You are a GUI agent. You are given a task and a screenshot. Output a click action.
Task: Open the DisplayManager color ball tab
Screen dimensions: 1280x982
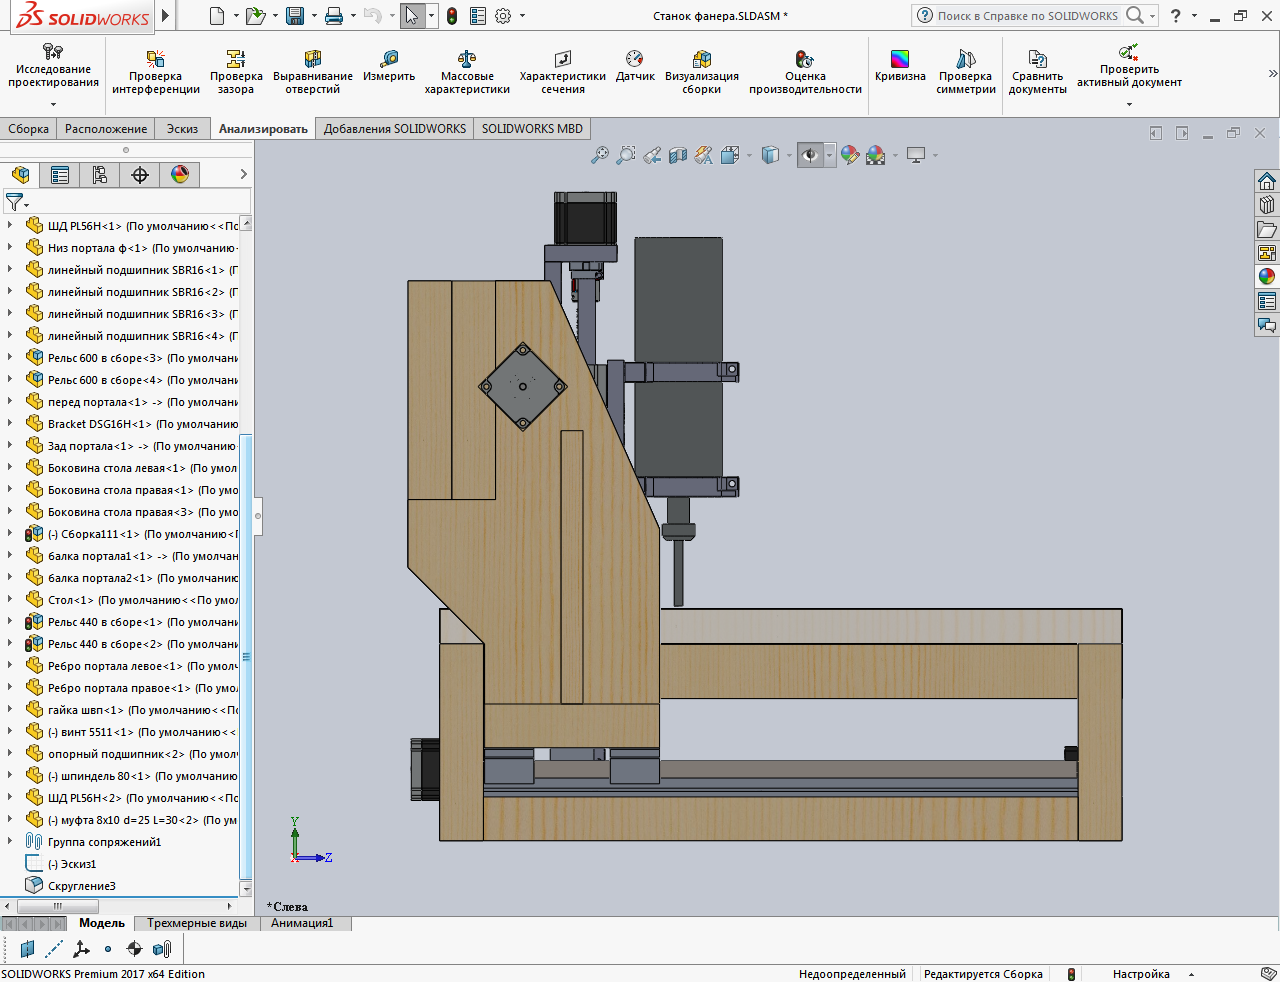(180, 175)
